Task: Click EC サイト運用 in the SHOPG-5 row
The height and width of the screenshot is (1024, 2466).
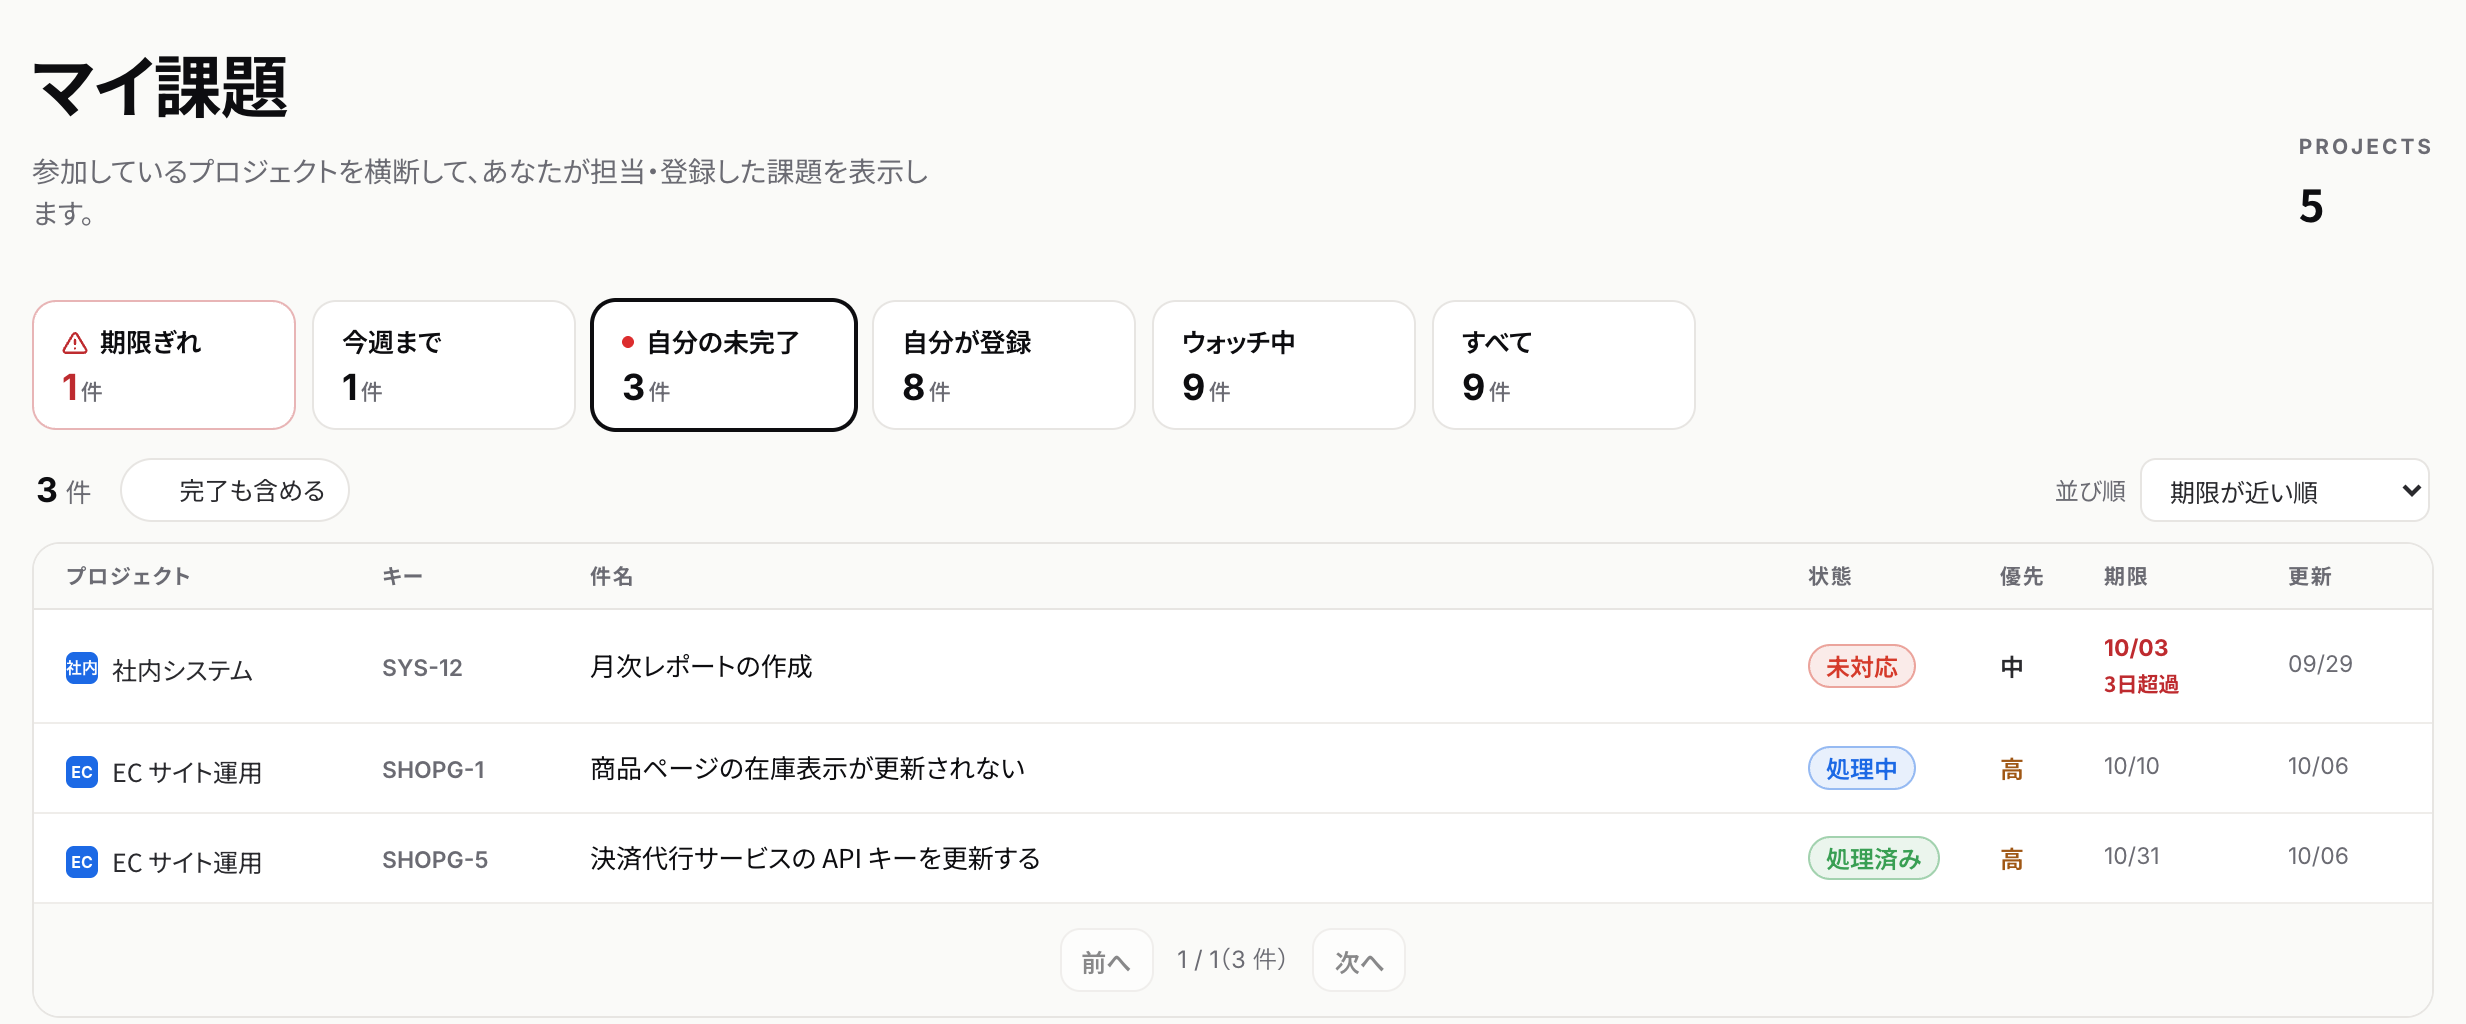Action: pos(187,862)
